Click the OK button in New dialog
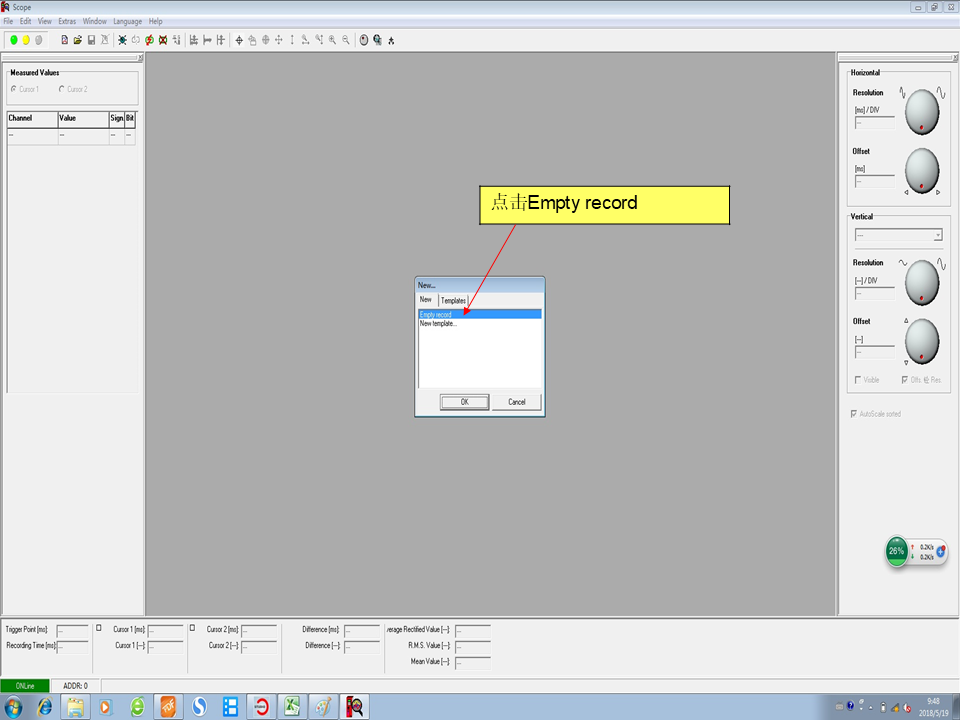The width and height of the screenshot is (960, 720). click(464, 402)
